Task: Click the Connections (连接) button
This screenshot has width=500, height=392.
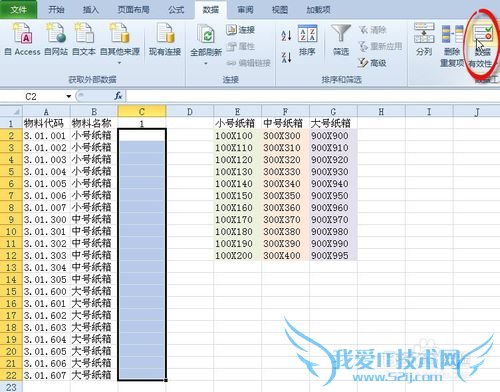Action: [x=240, y=30]
